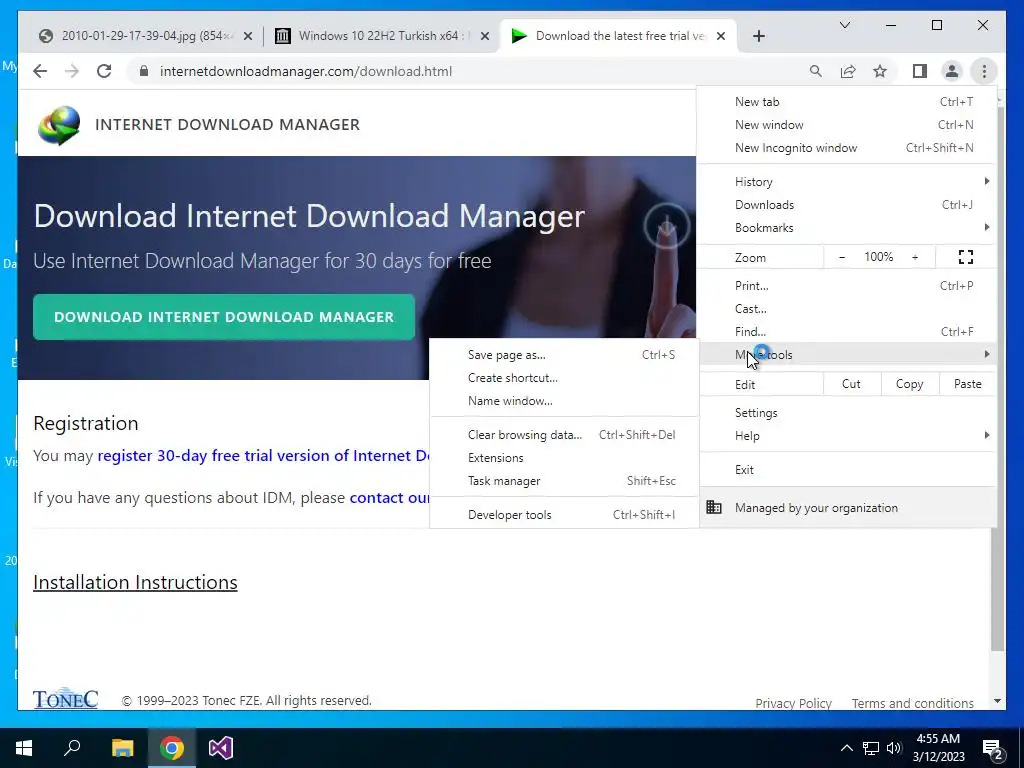The image size is (1024, 768).
Task: Launch Task manager from More tools
Action: click(564, 480)
